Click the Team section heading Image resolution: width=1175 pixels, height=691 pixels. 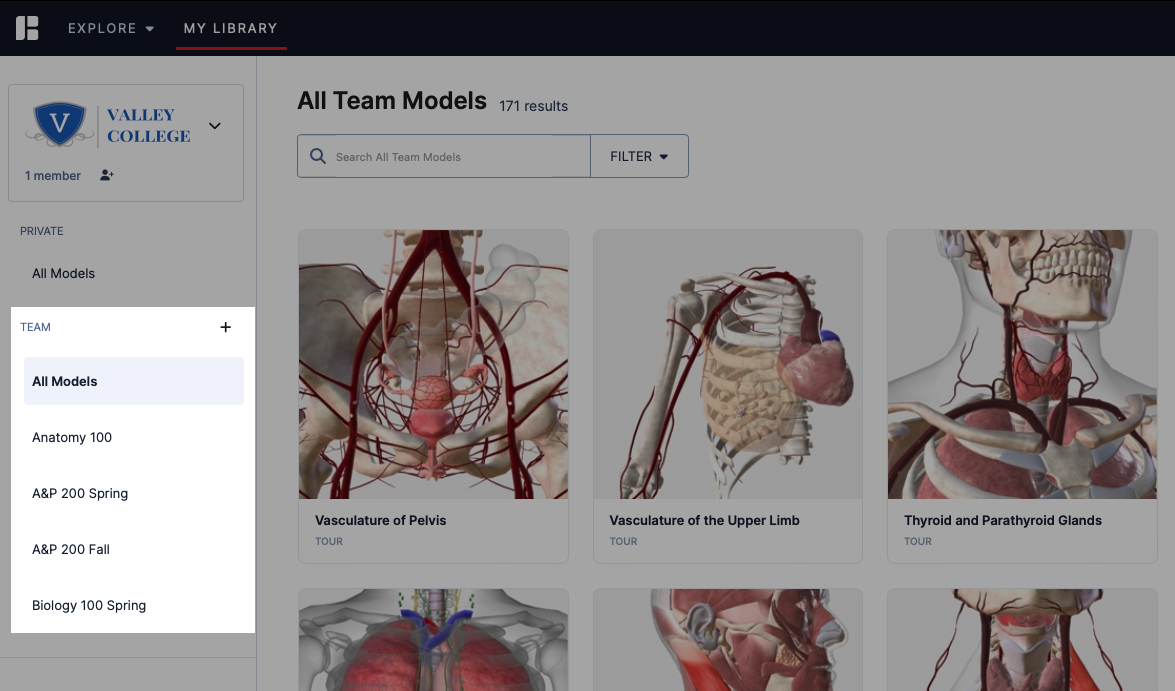(x=35, y=327)
